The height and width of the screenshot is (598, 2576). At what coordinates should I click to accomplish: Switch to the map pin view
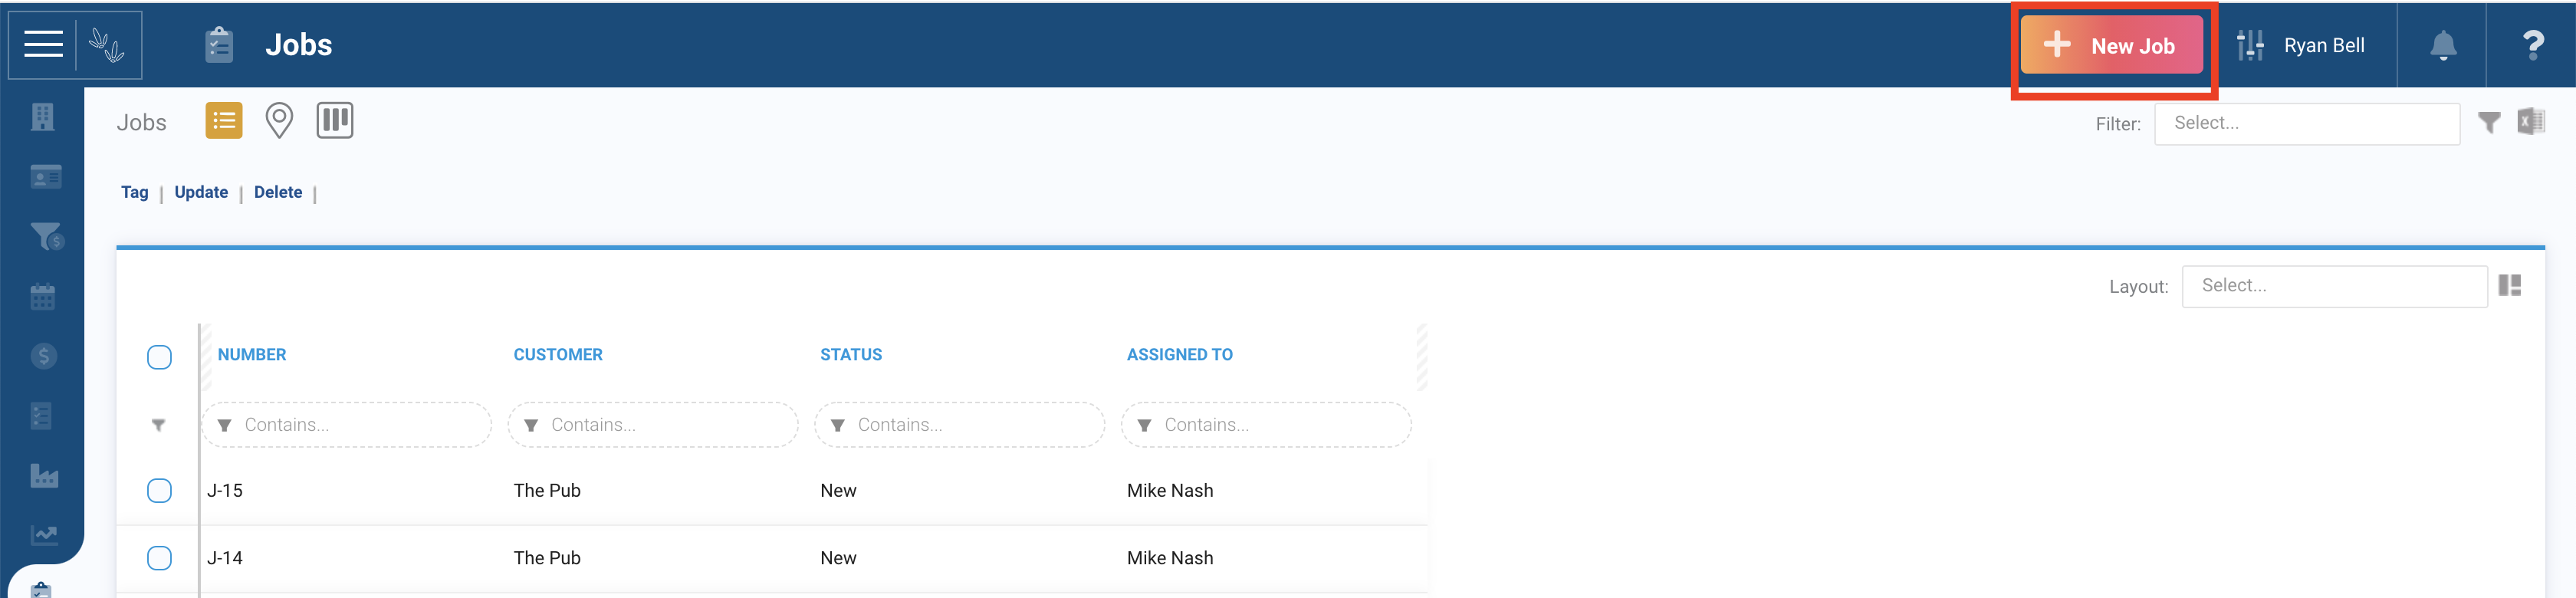pyautogui.click(x=279, y=121)
